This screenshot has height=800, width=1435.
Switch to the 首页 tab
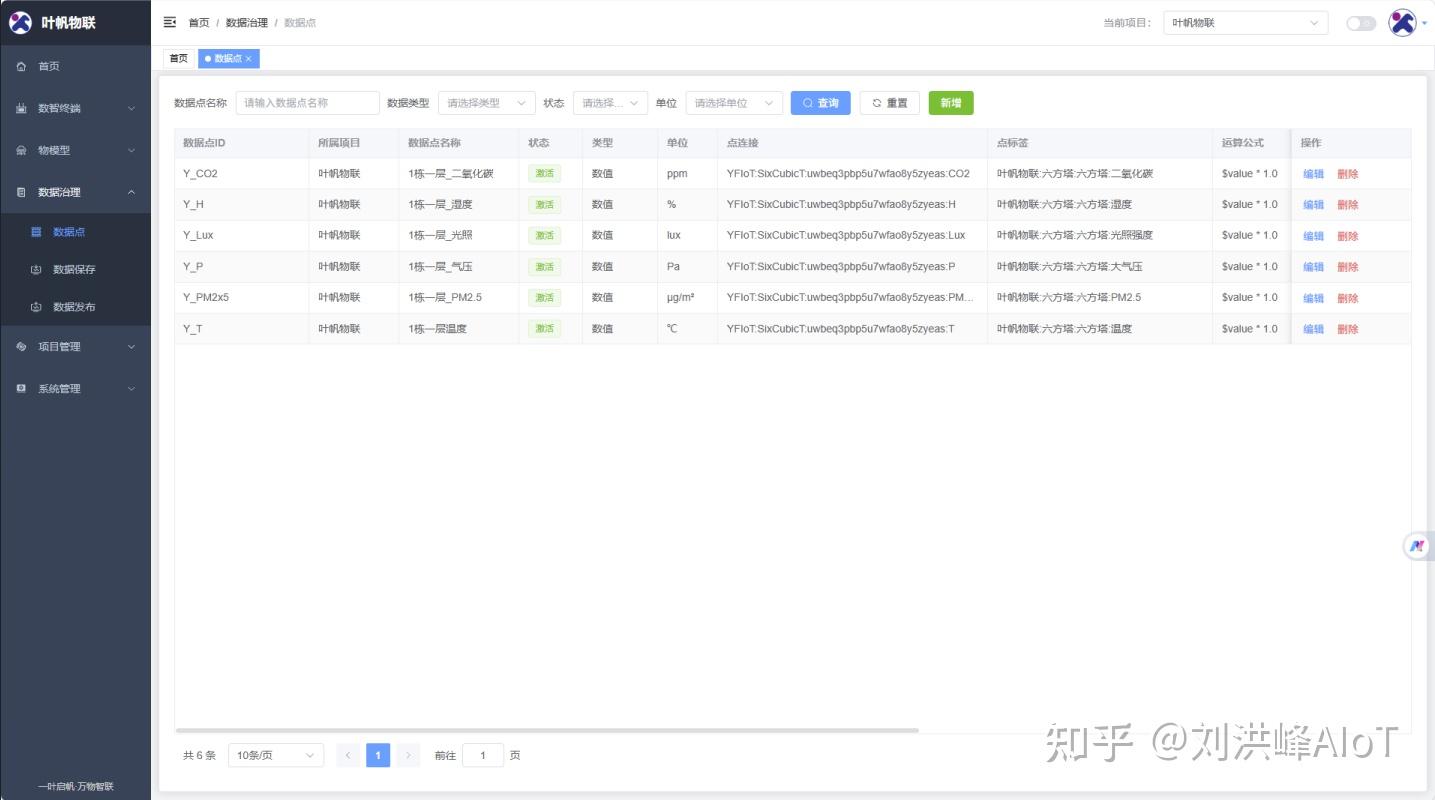pos(178,59)
